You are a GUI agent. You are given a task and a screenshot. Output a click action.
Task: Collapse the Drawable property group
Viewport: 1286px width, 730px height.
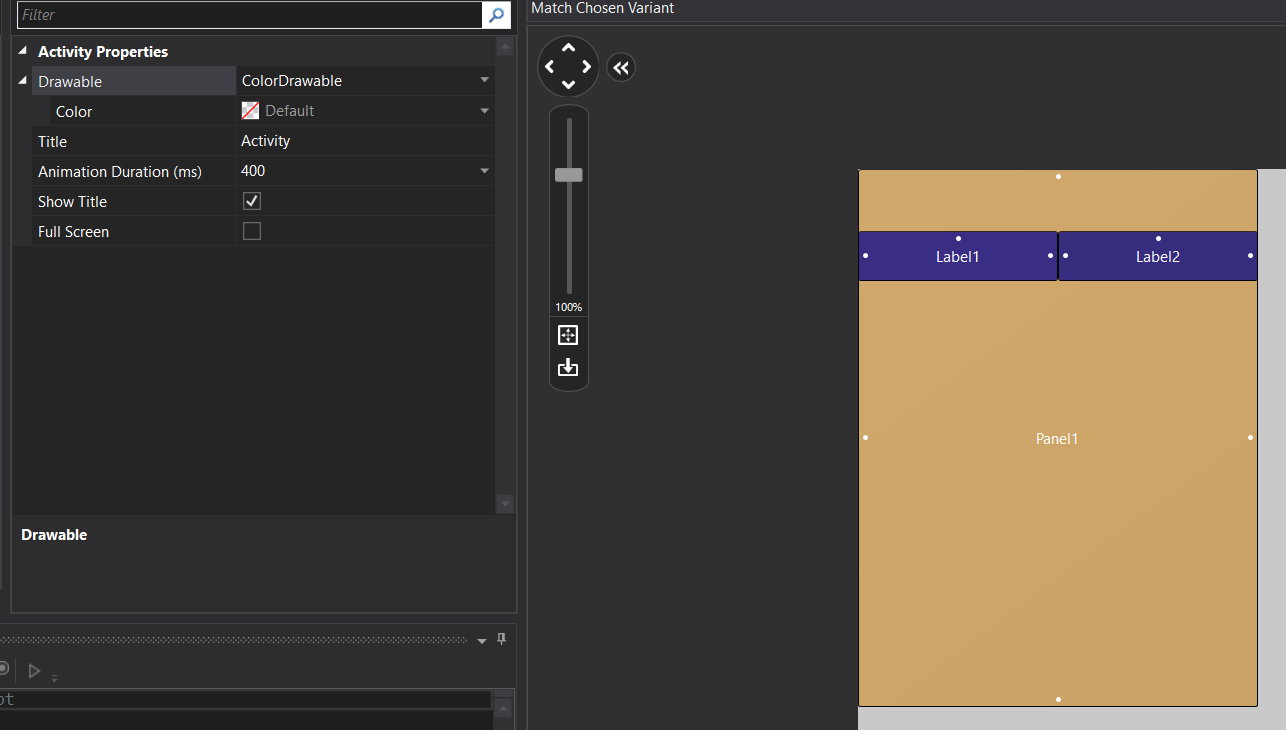pyautogui.click(x=22, y=81)
